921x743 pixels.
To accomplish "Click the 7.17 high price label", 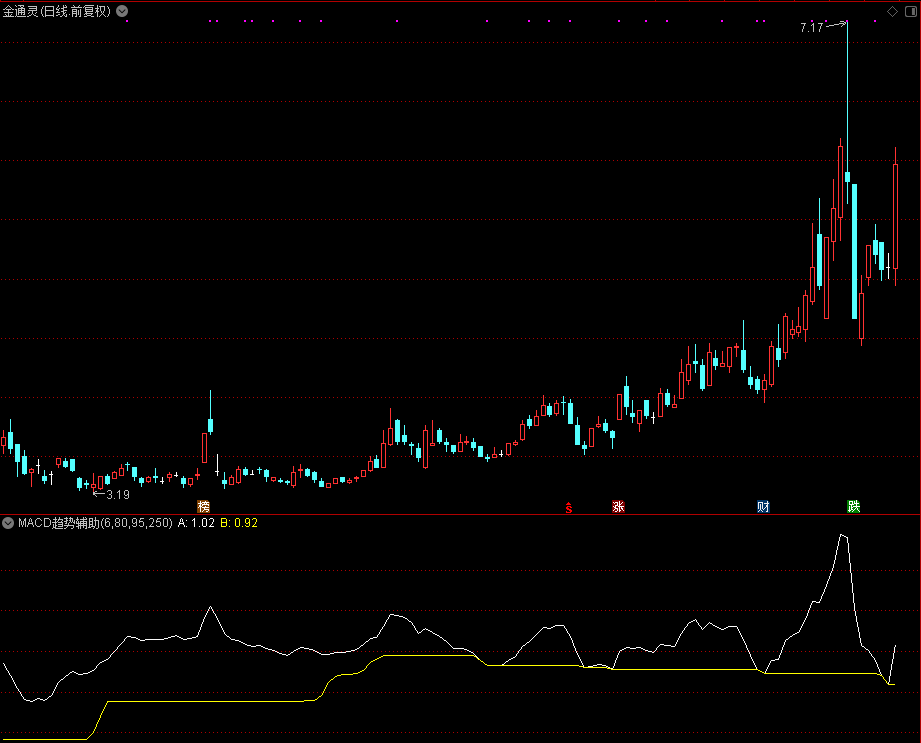I will coord(811,28).
